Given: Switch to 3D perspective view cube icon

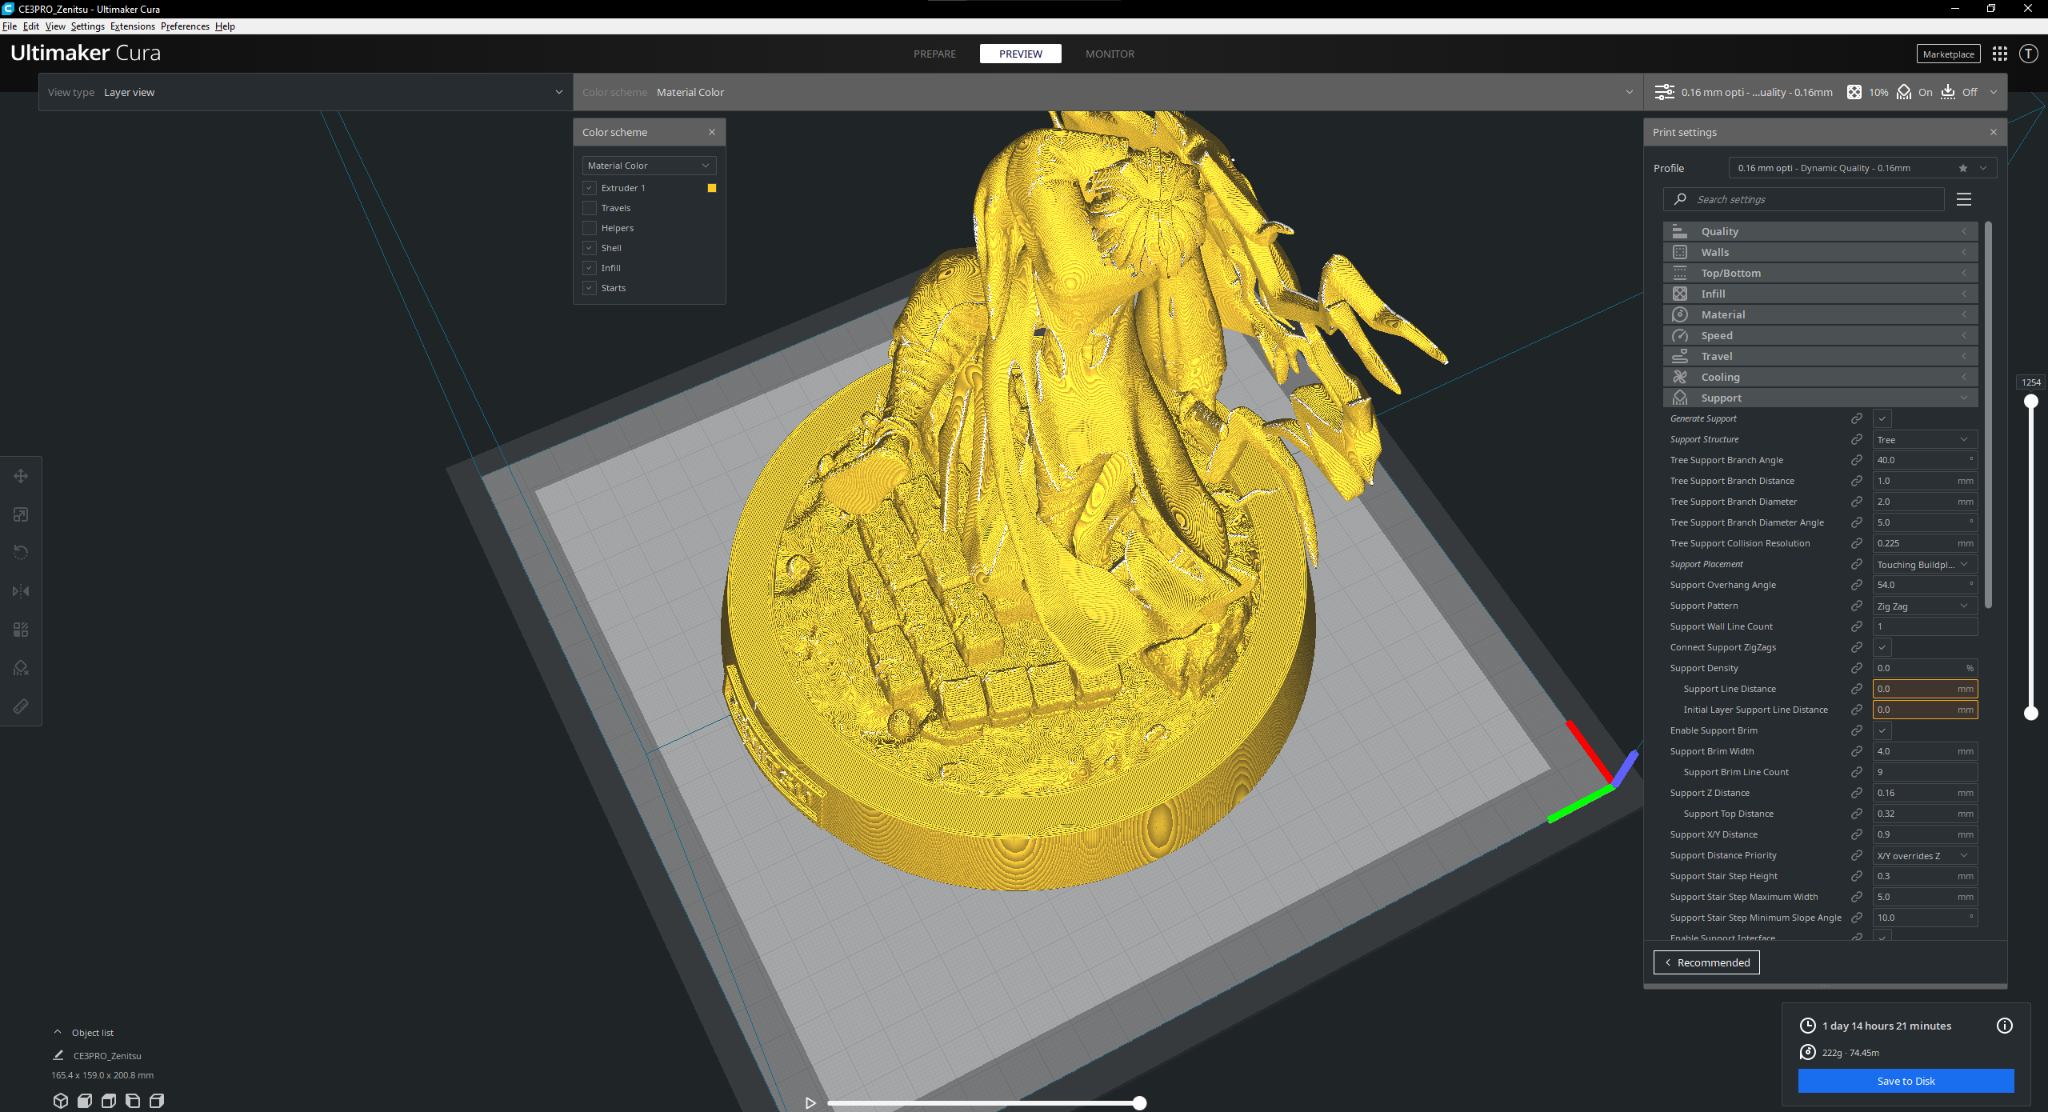Looking at the screenshot, I should click(61, 1100).
